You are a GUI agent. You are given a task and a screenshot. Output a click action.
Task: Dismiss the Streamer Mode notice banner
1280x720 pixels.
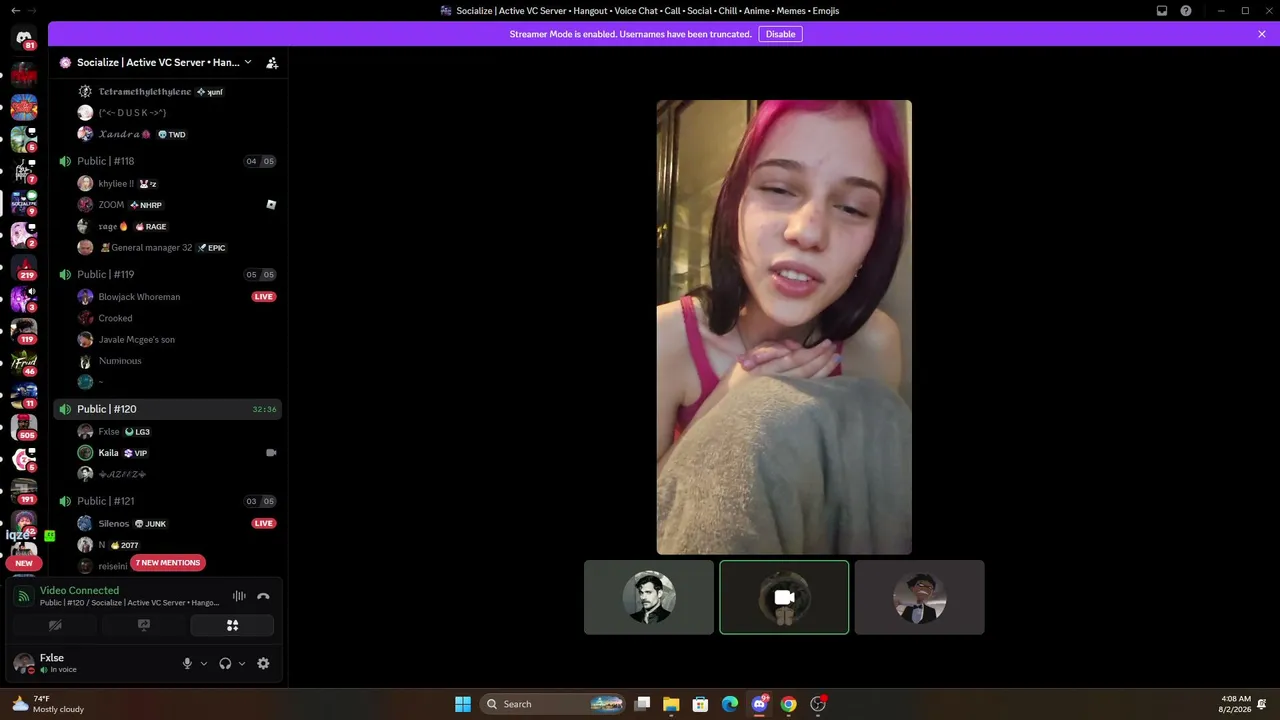pos(1262,34)
